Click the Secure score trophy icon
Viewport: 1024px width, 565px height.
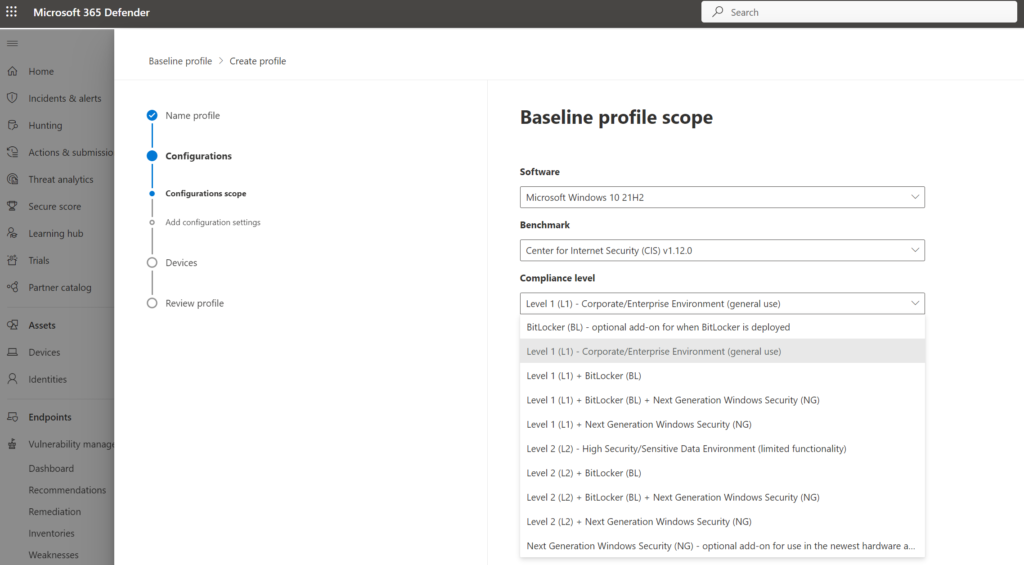pos(12,206)
